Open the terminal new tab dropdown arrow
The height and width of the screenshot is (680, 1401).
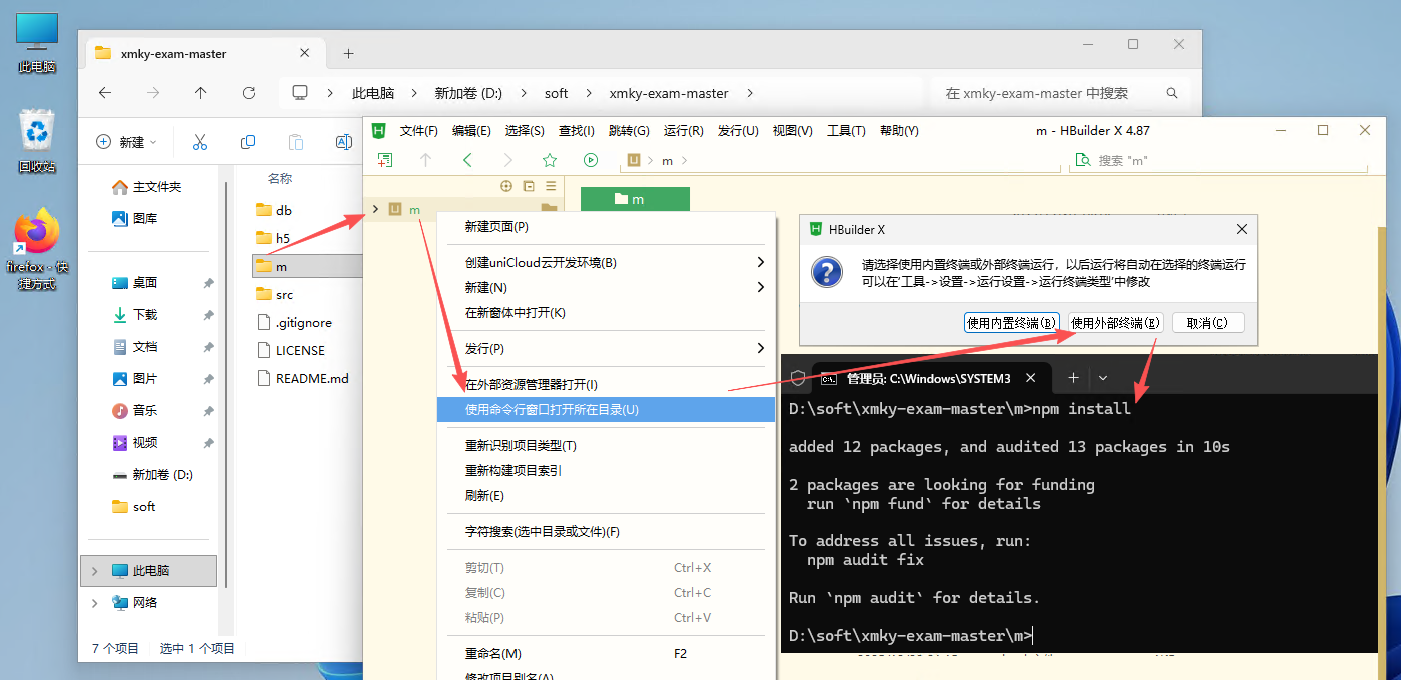(1103, 378)
